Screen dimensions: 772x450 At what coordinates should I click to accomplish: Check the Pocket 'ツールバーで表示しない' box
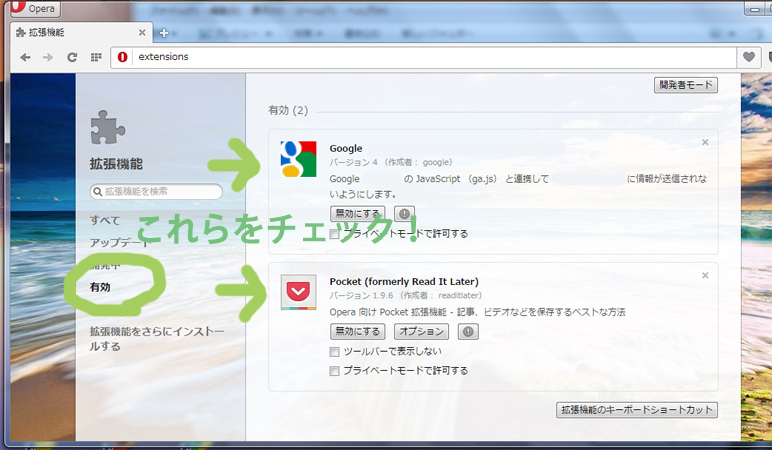click(x=335, y=352)
